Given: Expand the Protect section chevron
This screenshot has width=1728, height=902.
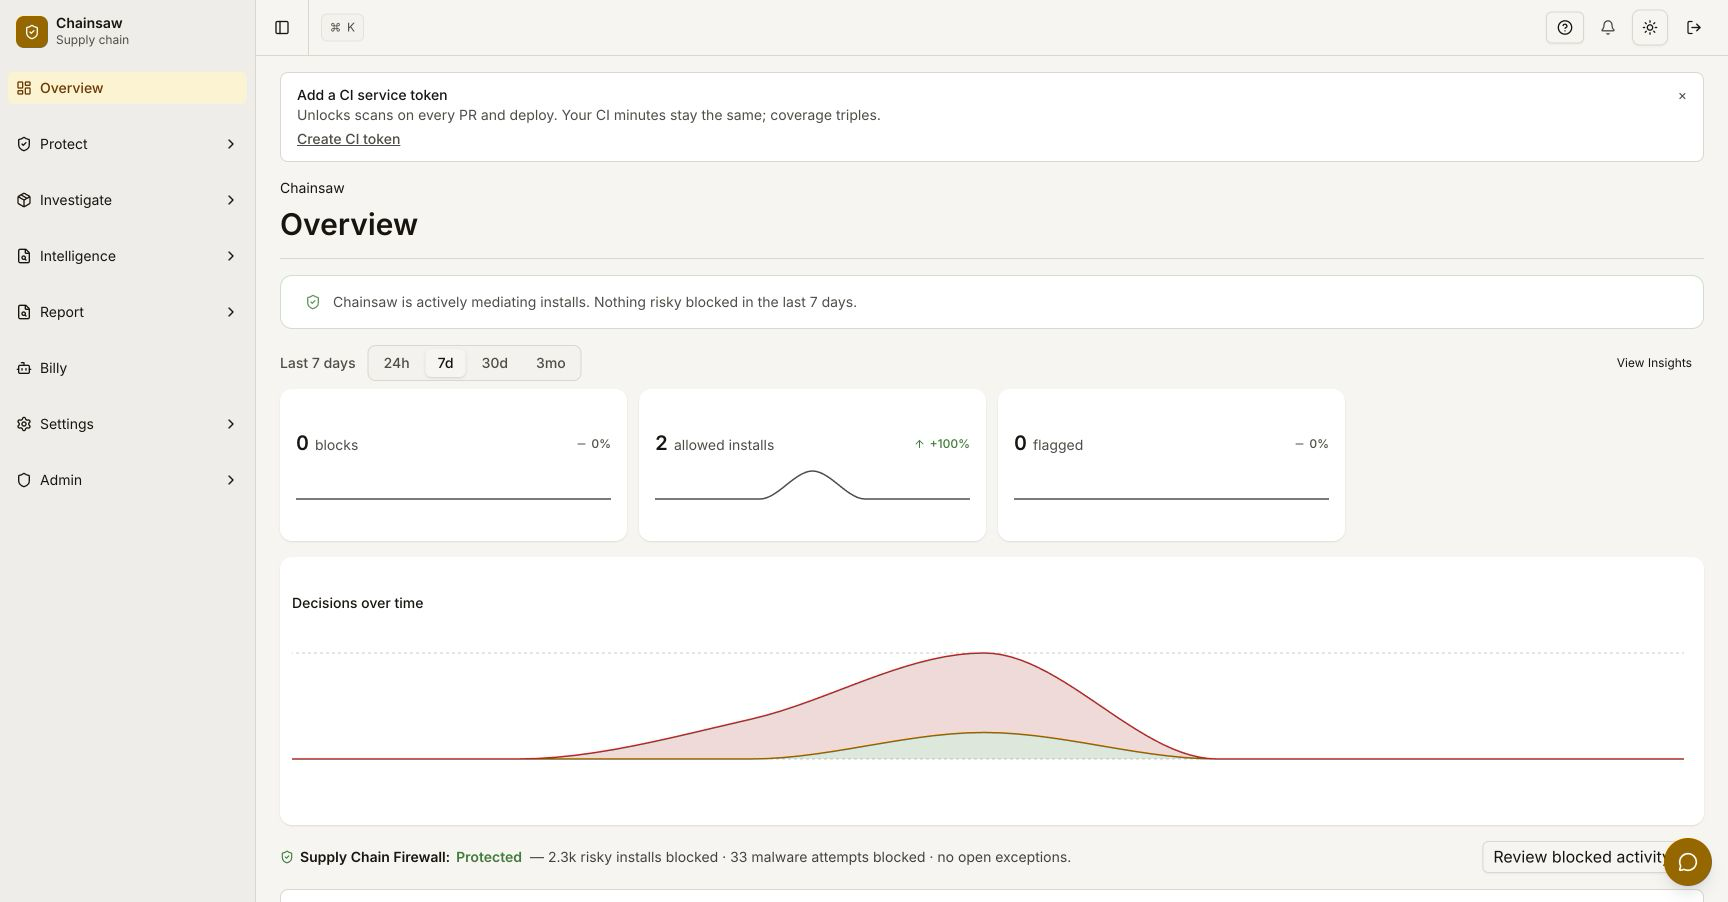Looking at the screenshot, I should 231,144.
